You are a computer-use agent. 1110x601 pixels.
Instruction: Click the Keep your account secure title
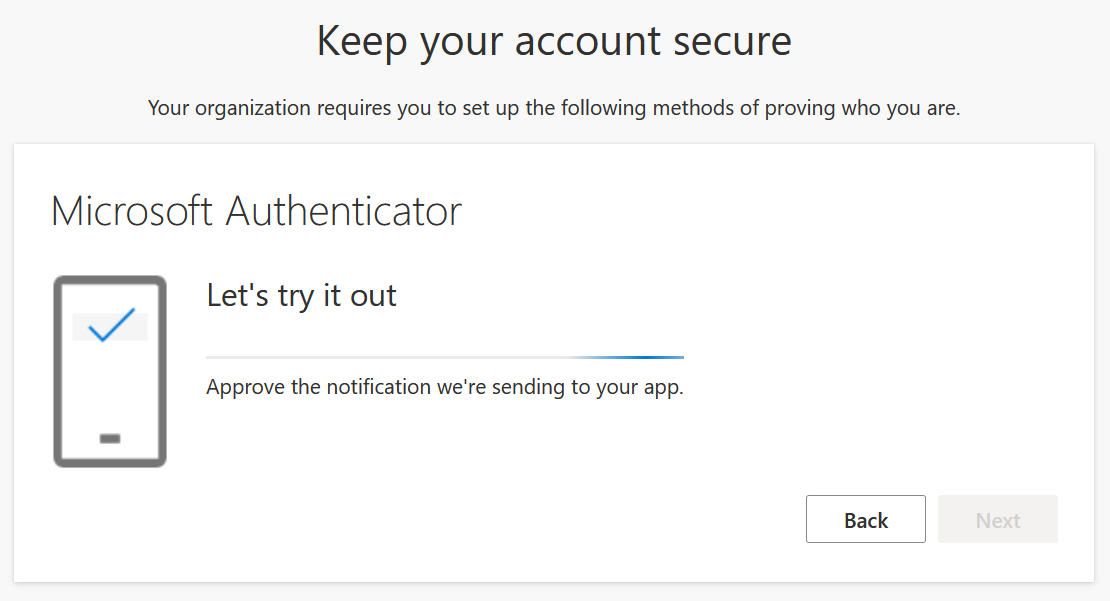[x=554, y=41]
